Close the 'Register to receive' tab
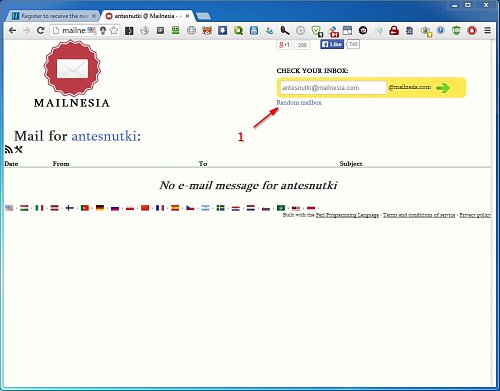The image size is (500, 391). click(94, 16)
